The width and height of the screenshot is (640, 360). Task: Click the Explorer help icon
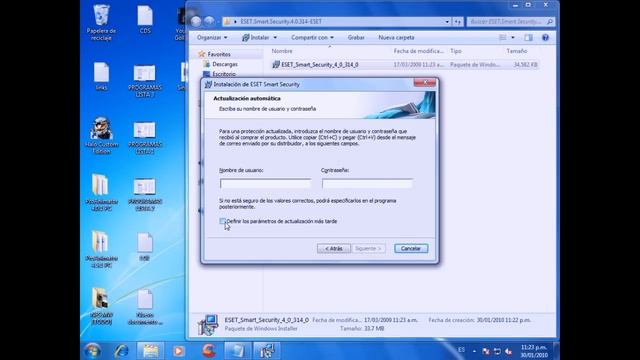[545, 38]
